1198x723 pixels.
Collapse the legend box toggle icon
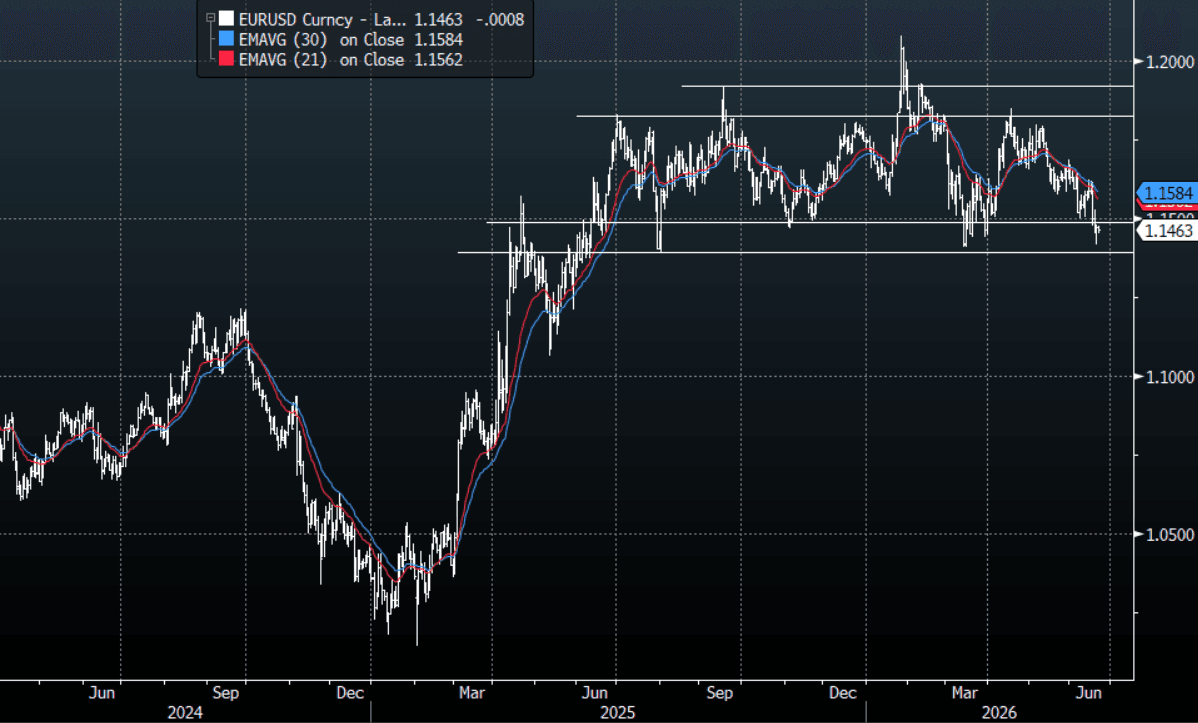pyautogui.click(x=210, y=18)
